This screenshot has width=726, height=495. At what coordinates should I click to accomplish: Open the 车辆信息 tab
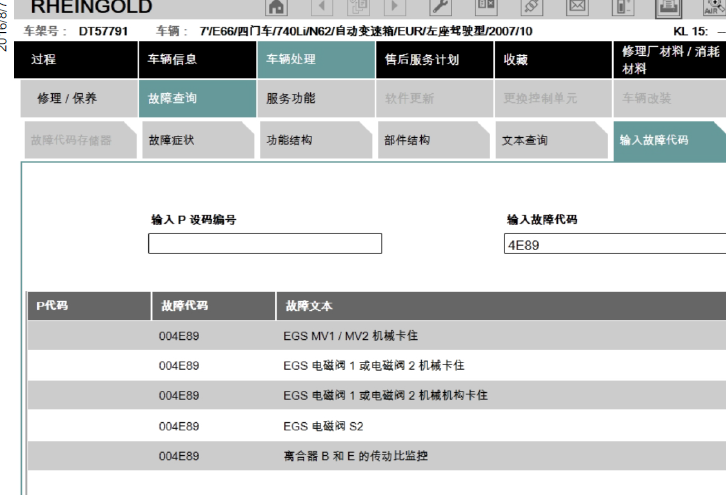[x=197, y=59]
